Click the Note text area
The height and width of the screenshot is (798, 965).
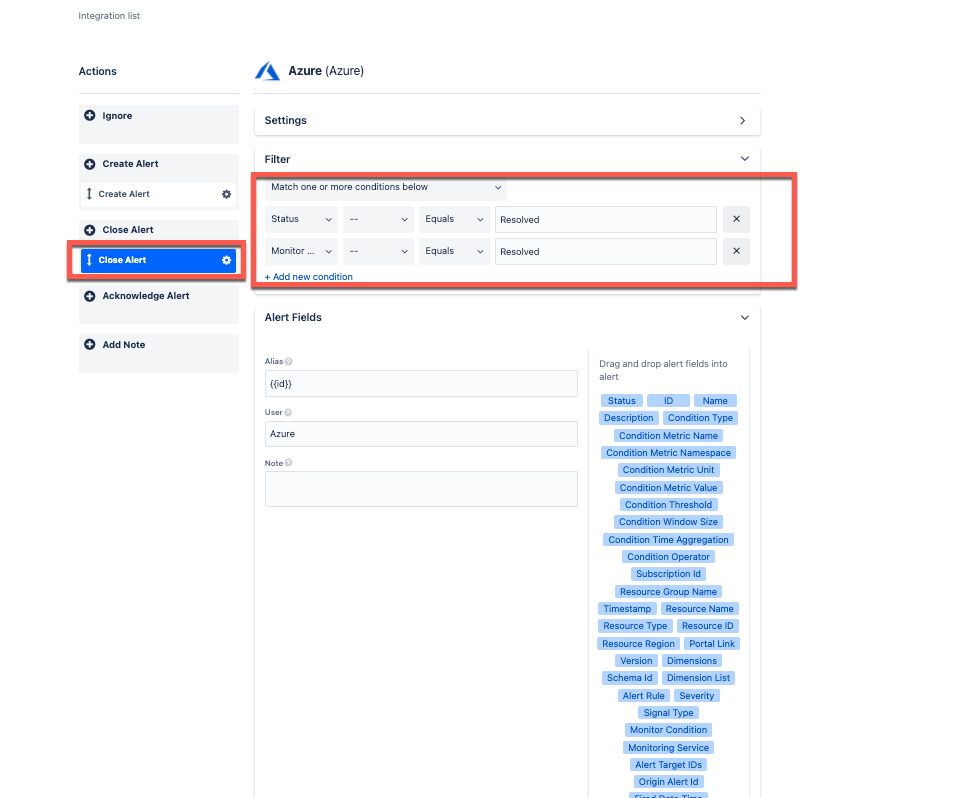point(421,489)
